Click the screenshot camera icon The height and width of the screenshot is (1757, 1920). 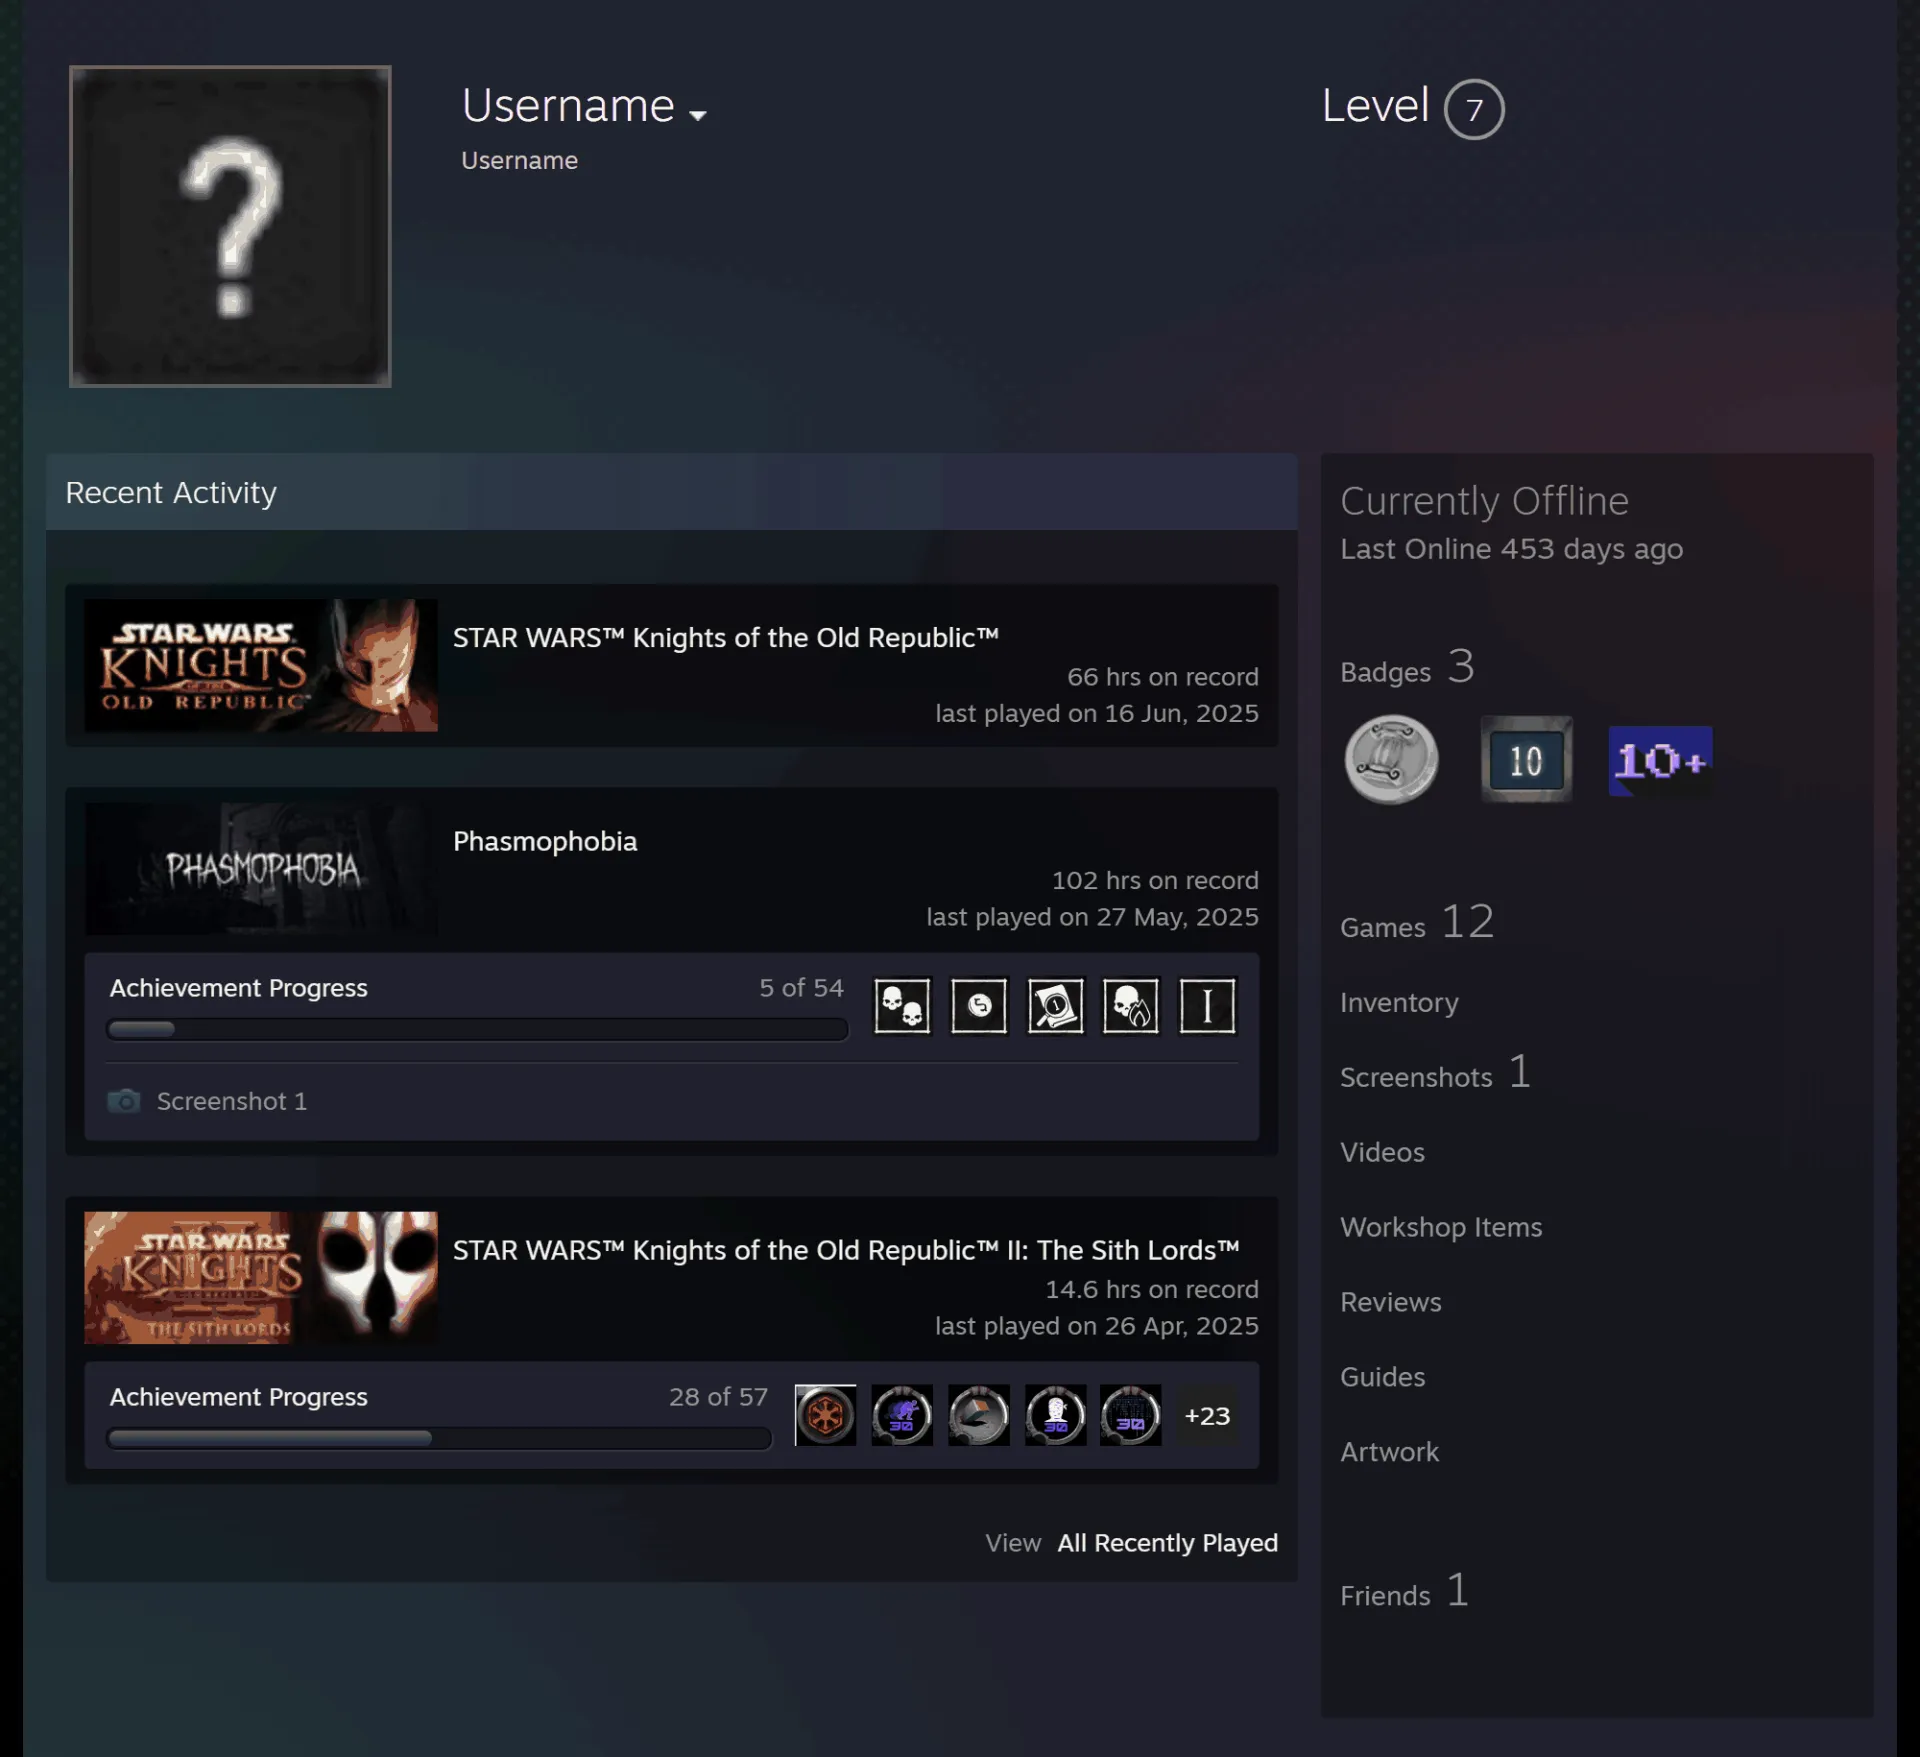point(124,1101)
